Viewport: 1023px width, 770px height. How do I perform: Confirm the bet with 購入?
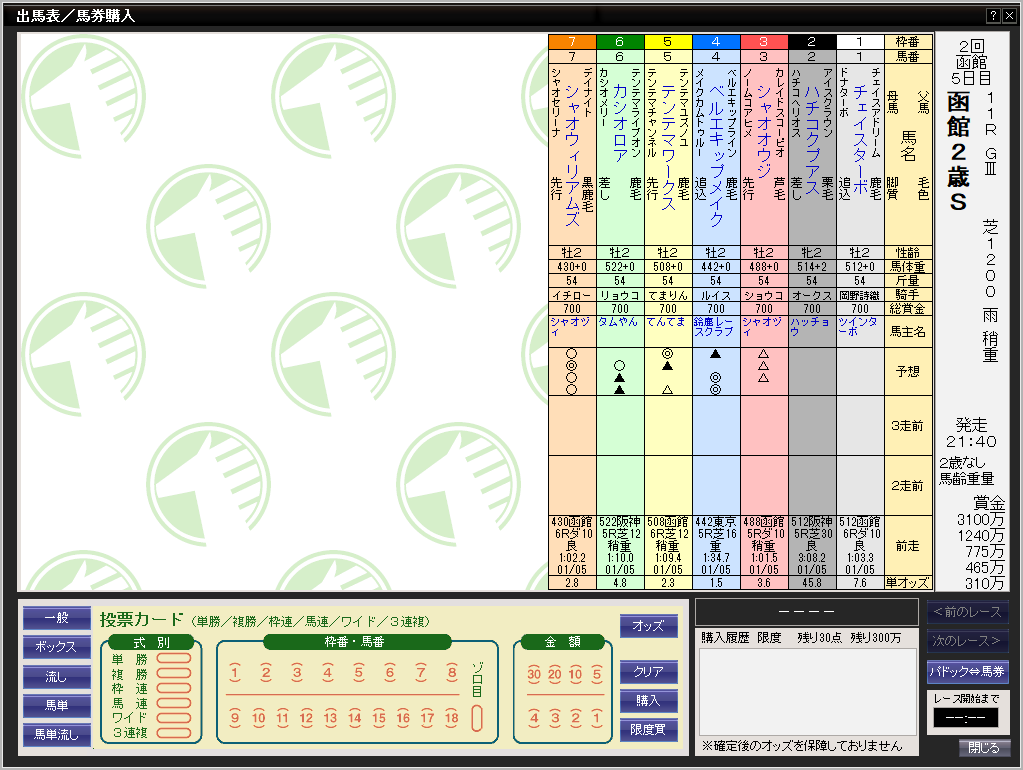(x=649, y=700)
